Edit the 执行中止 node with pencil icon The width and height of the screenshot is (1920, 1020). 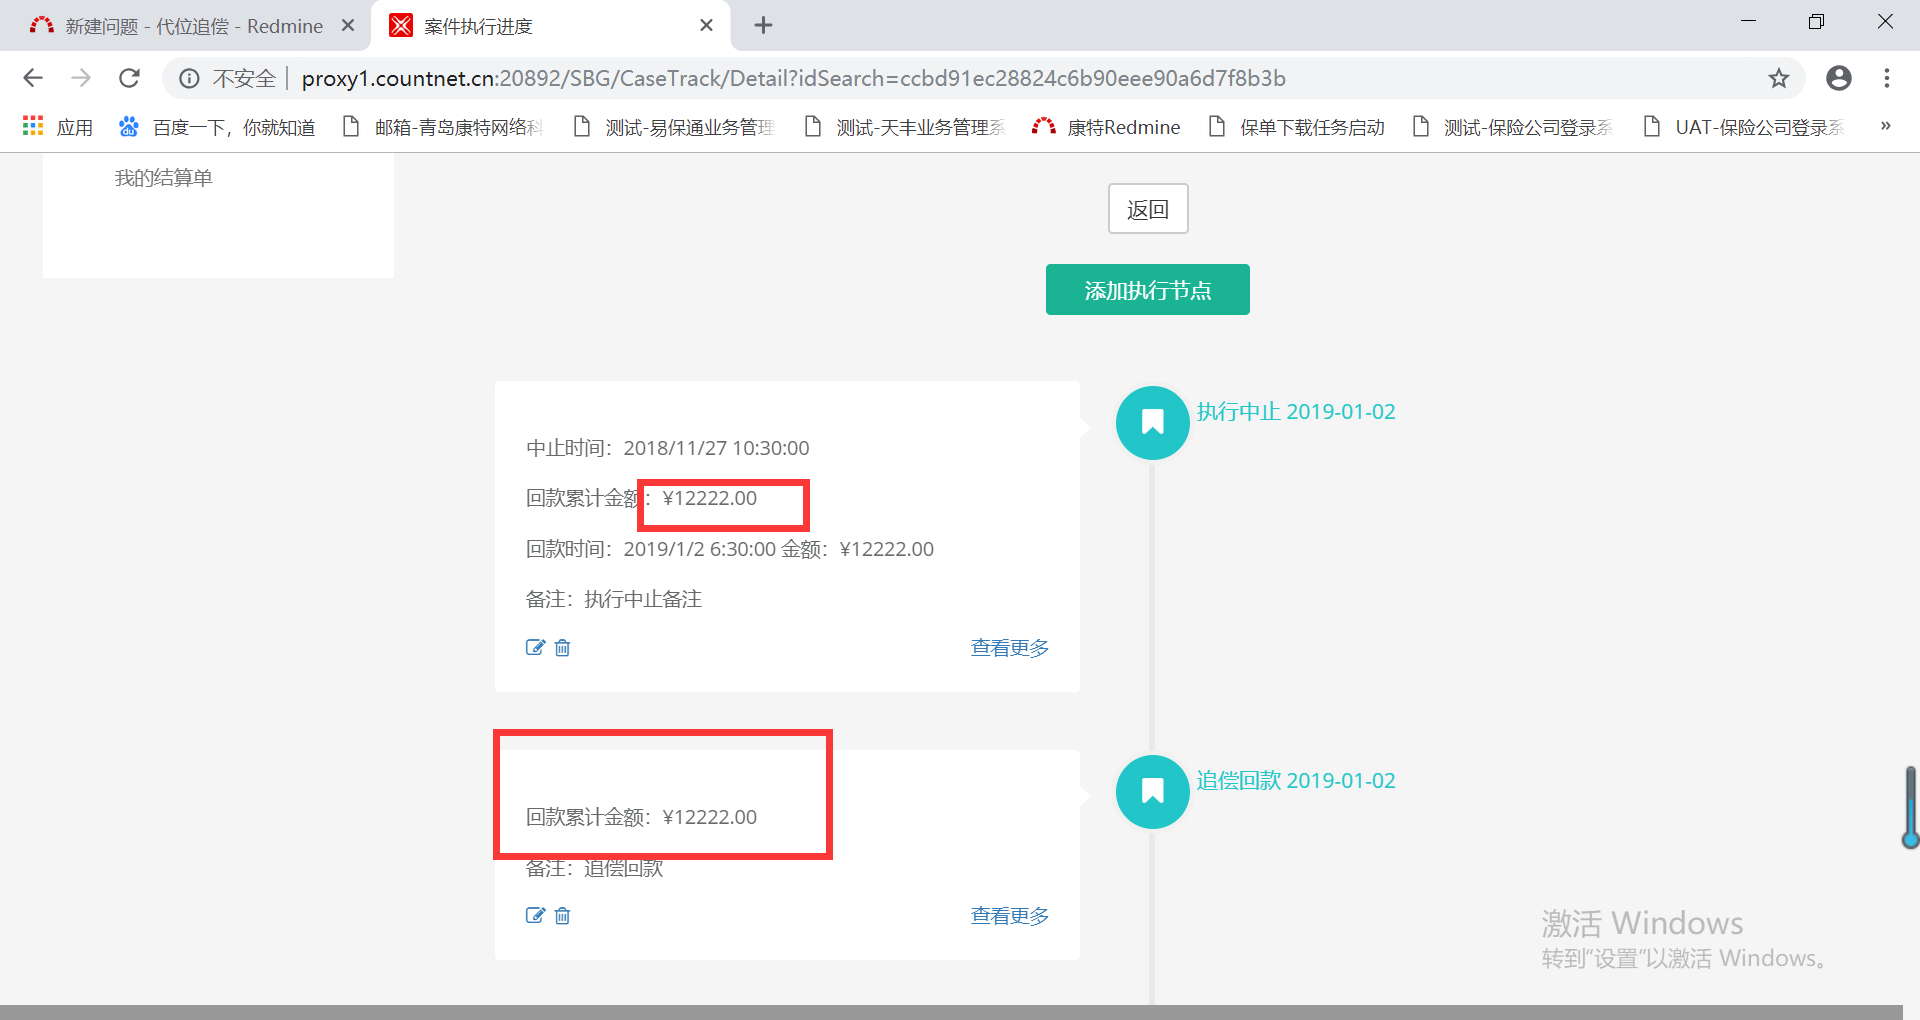[535, 647]
